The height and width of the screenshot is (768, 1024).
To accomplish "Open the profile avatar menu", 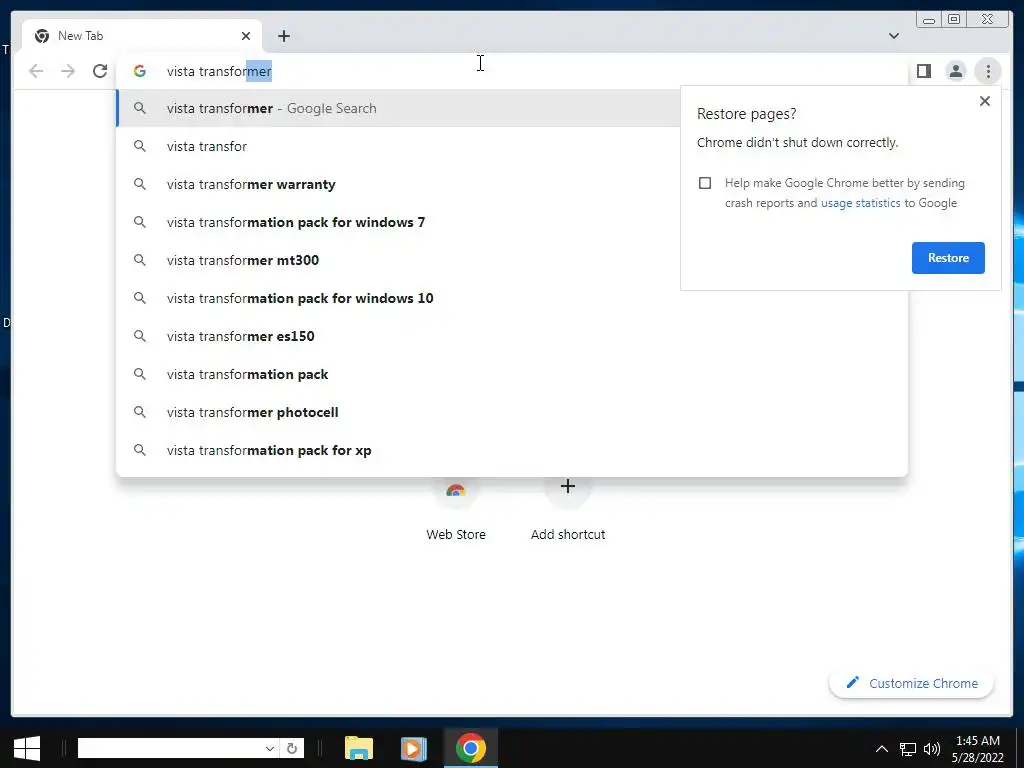I will pos(955,71).
